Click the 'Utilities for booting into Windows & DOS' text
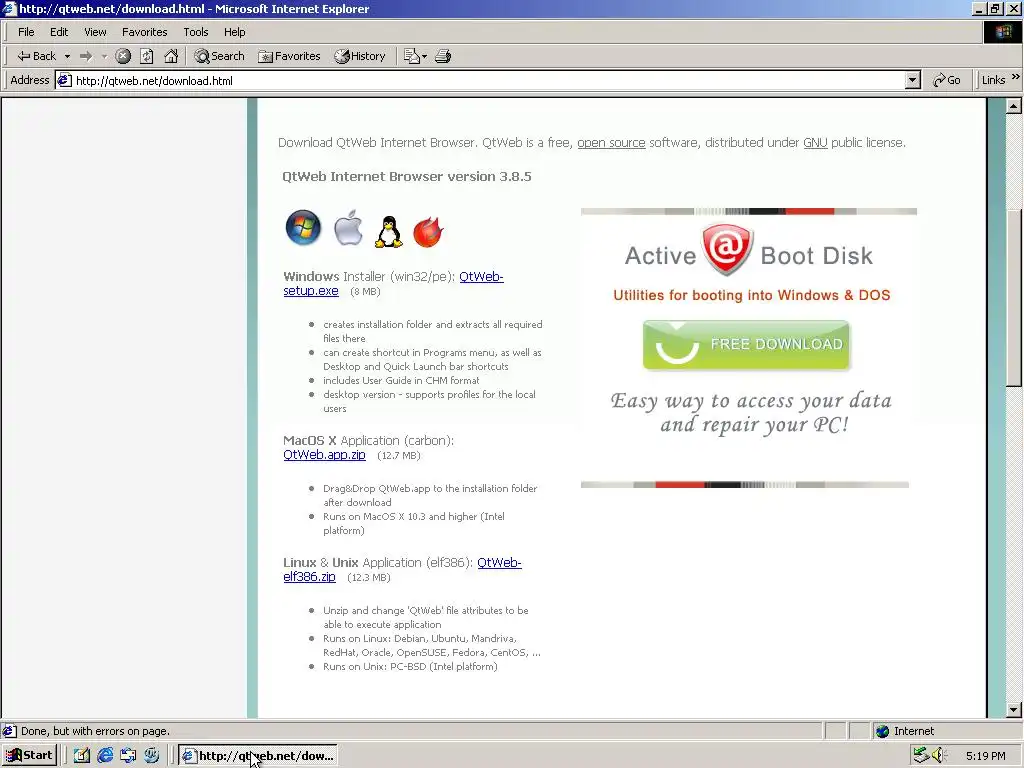1024x768 pixels. (752, 295)
